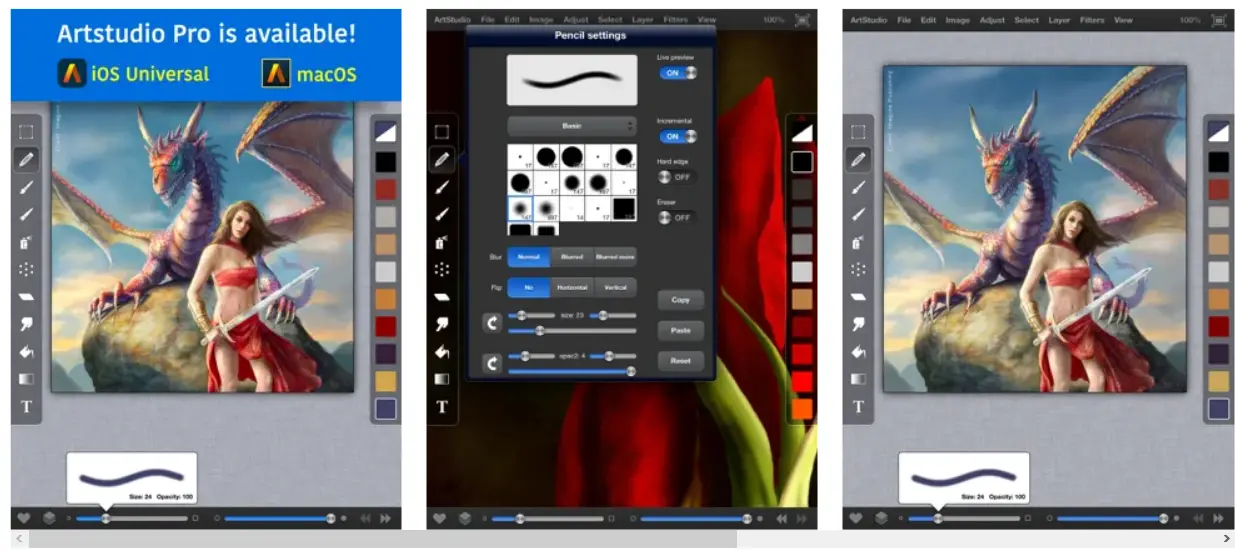The width and height of the screenshot is (1235, 551).
Task: Click the iOS Universal Artstudio Pro app icon
Action: (x=72, y=73)
